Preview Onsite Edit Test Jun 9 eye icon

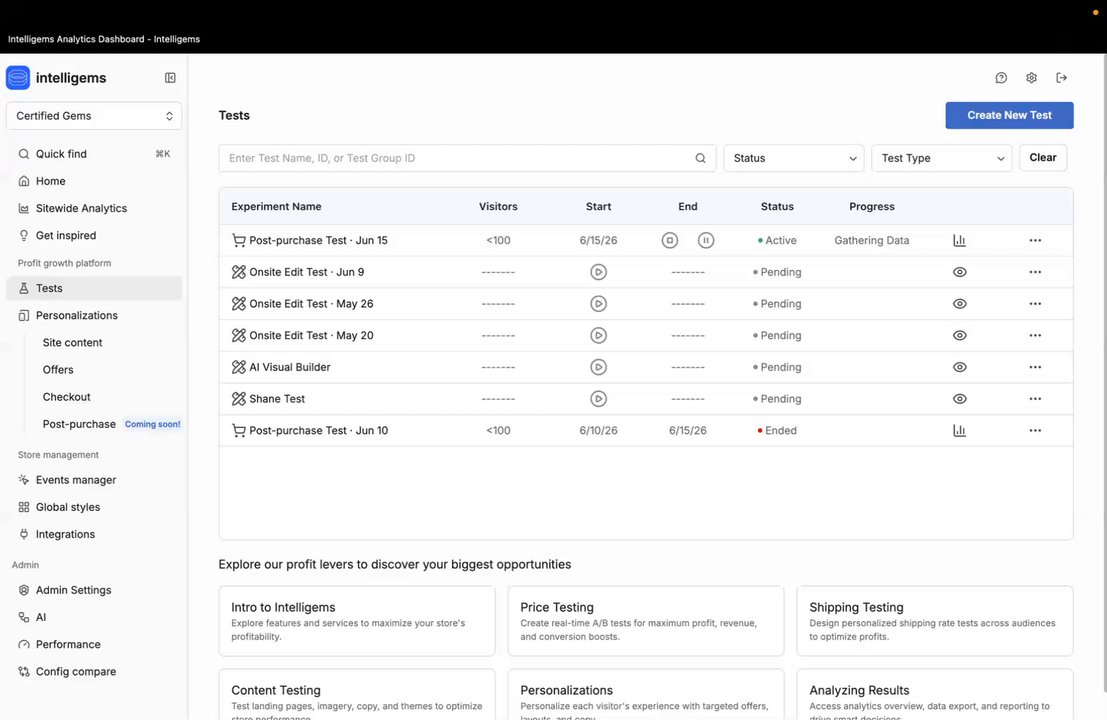(959, 272)
